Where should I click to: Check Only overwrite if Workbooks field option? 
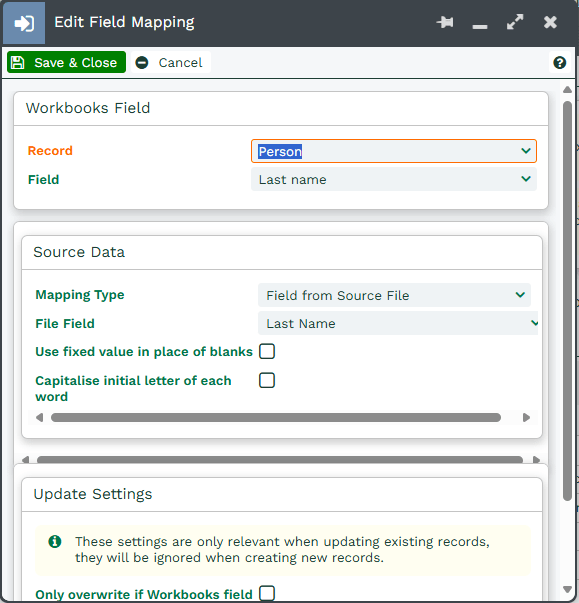pyautogui.click(x=267, y=593)
